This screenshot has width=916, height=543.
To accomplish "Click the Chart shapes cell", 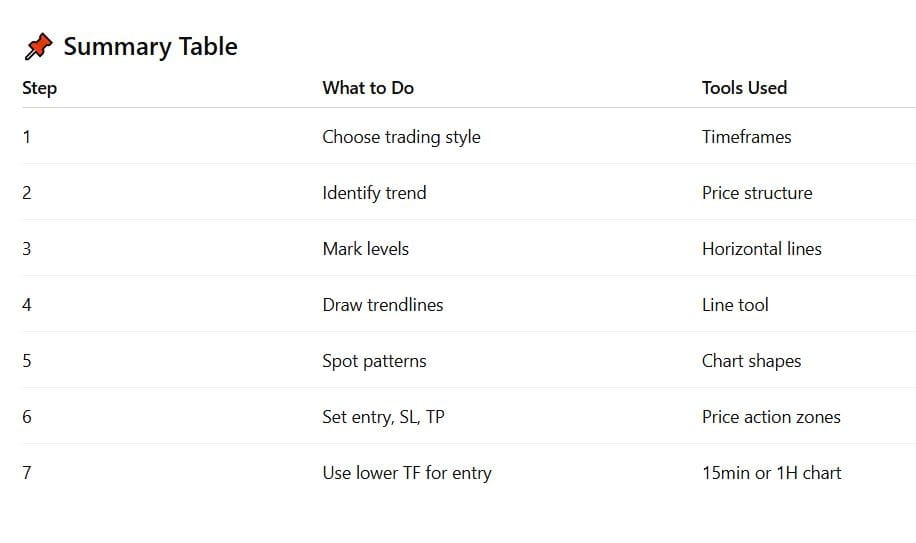I will pos(751,361).
